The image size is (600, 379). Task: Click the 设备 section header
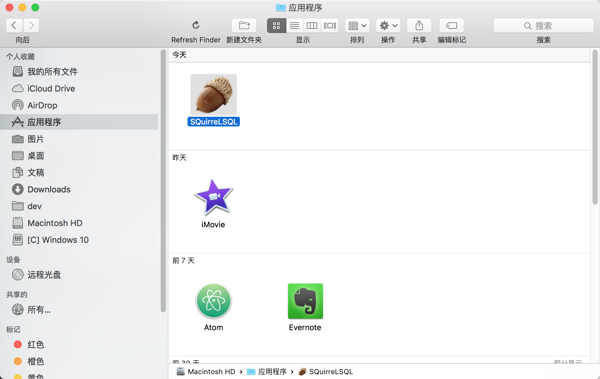13,260
